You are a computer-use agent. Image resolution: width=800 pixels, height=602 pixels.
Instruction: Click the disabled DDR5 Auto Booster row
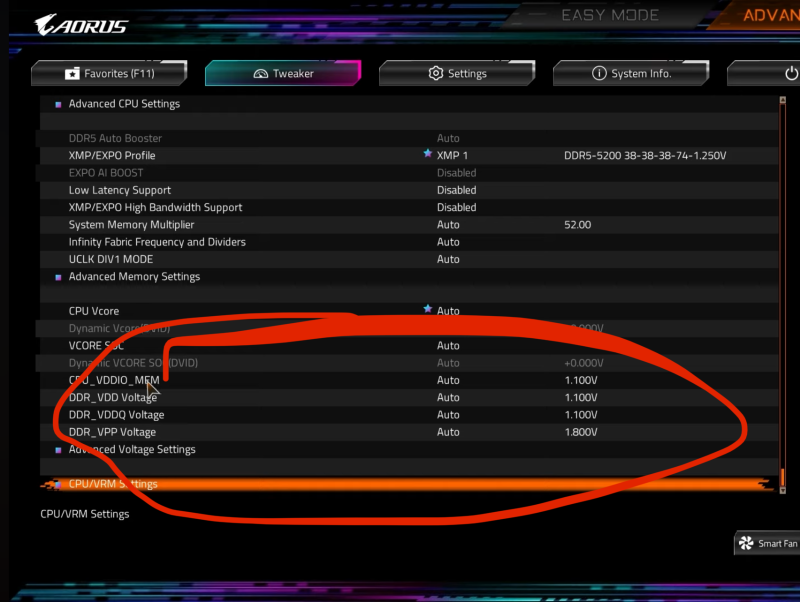(408, 138)
